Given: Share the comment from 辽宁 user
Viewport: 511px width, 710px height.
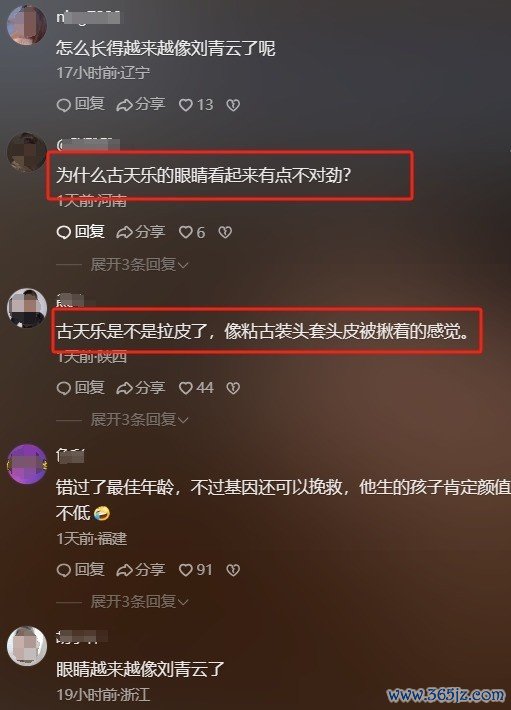Looking at the screenshot, I should tap(141, 105).
